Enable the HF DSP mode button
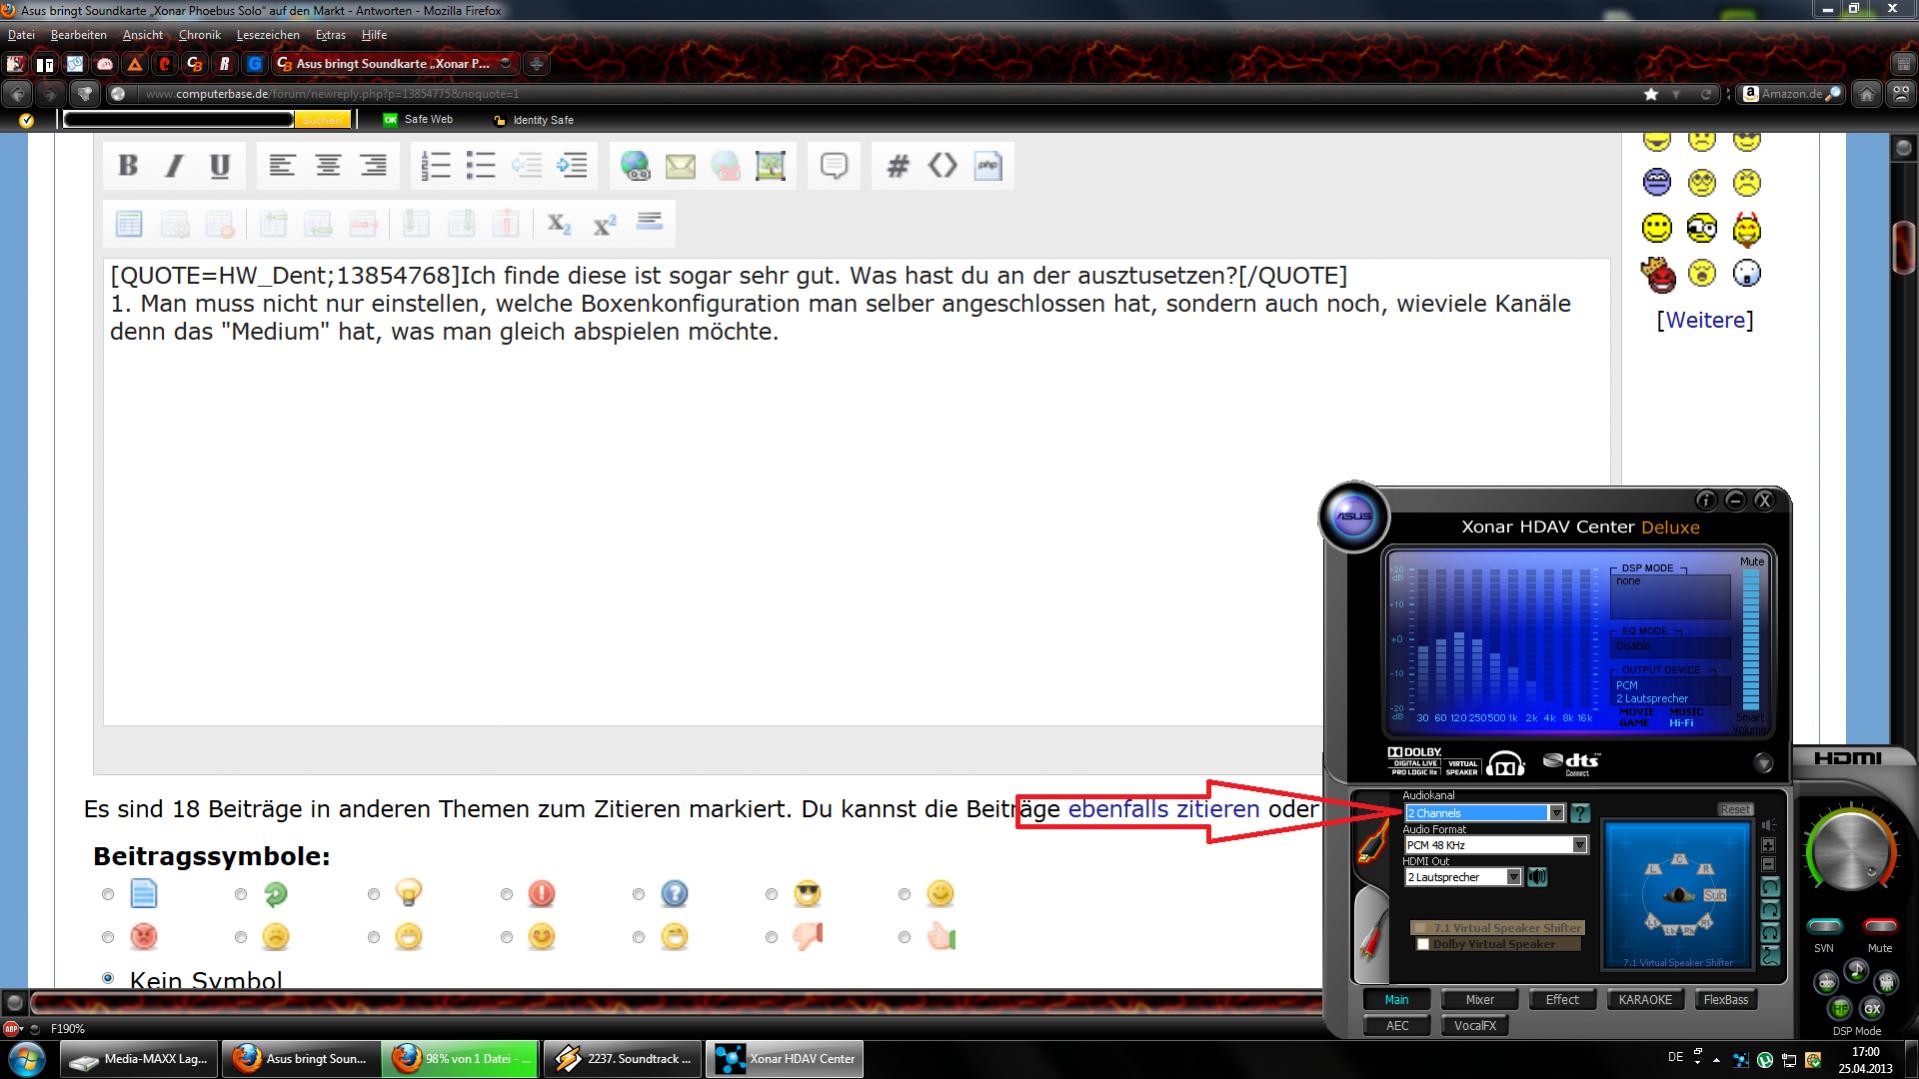This screenshot has height=1079, width=1919. click(1840, 1009)
